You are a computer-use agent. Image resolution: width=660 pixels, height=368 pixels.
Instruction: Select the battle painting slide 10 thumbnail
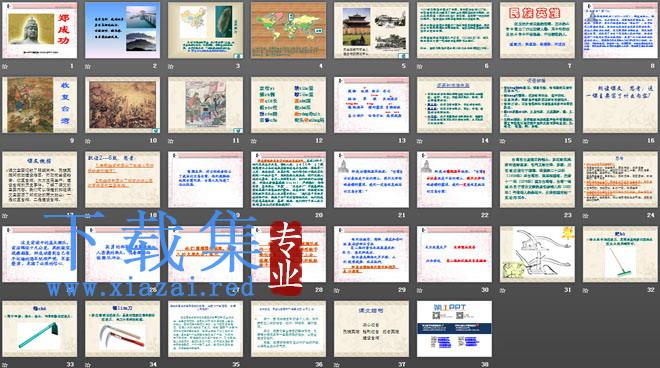pos(122,105)
